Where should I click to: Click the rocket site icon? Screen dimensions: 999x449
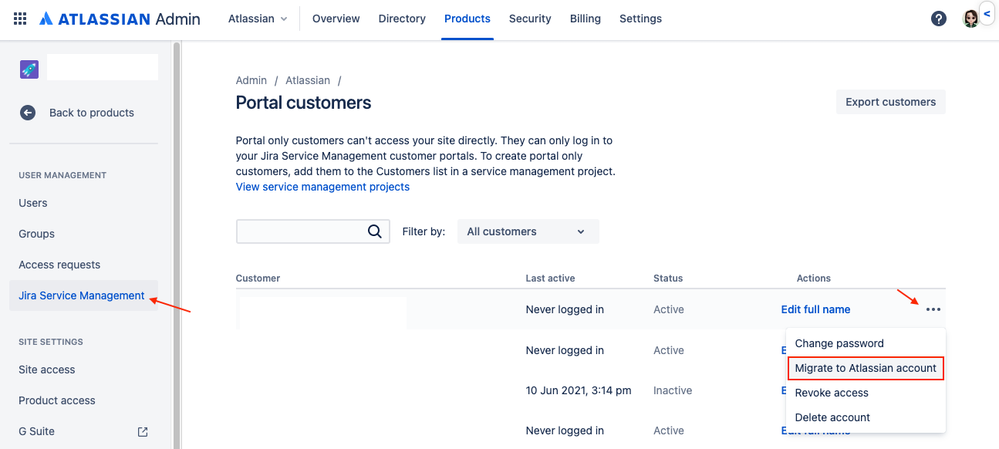pos(29,69)
